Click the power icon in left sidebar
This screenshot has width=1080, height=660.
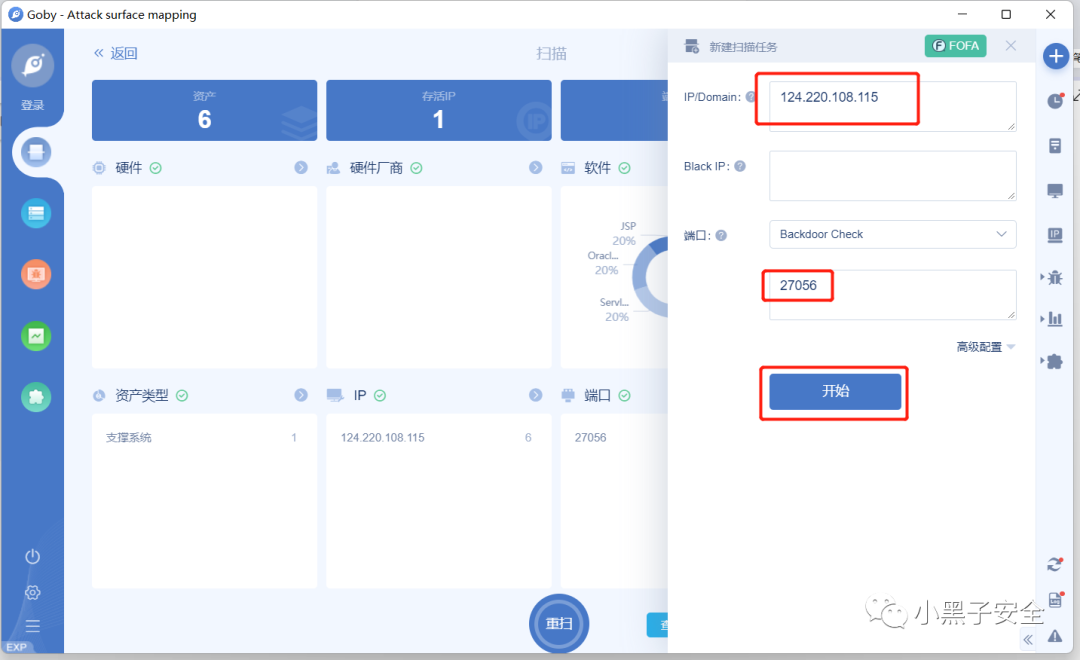(32, 557)
